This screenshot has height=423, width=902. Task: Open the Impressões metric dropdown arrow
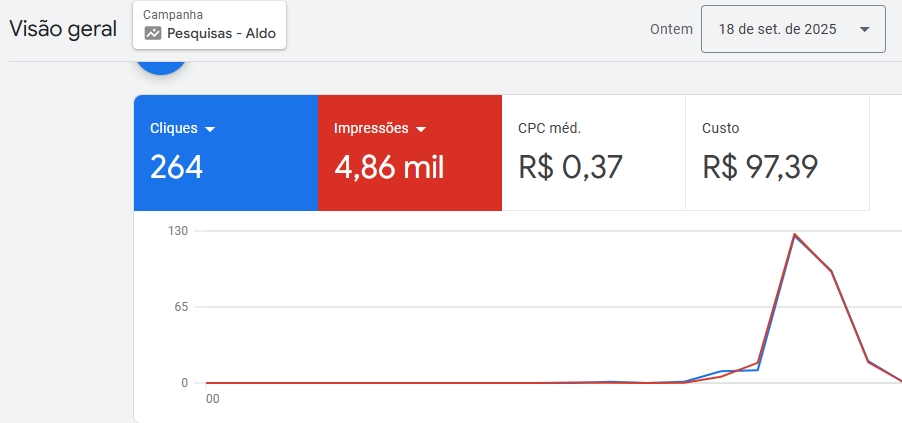pos(421,129)
